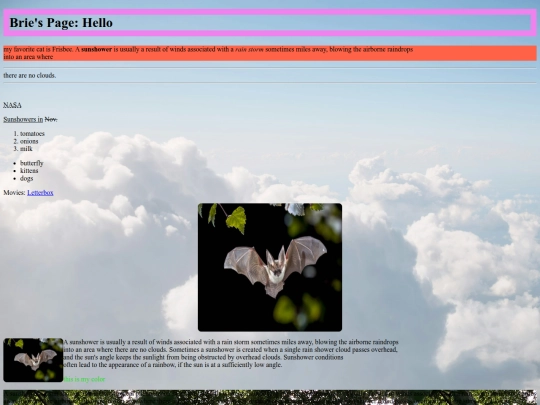Click the 'Movies:' label
This screenshot has width=540, height=405.
14,193
